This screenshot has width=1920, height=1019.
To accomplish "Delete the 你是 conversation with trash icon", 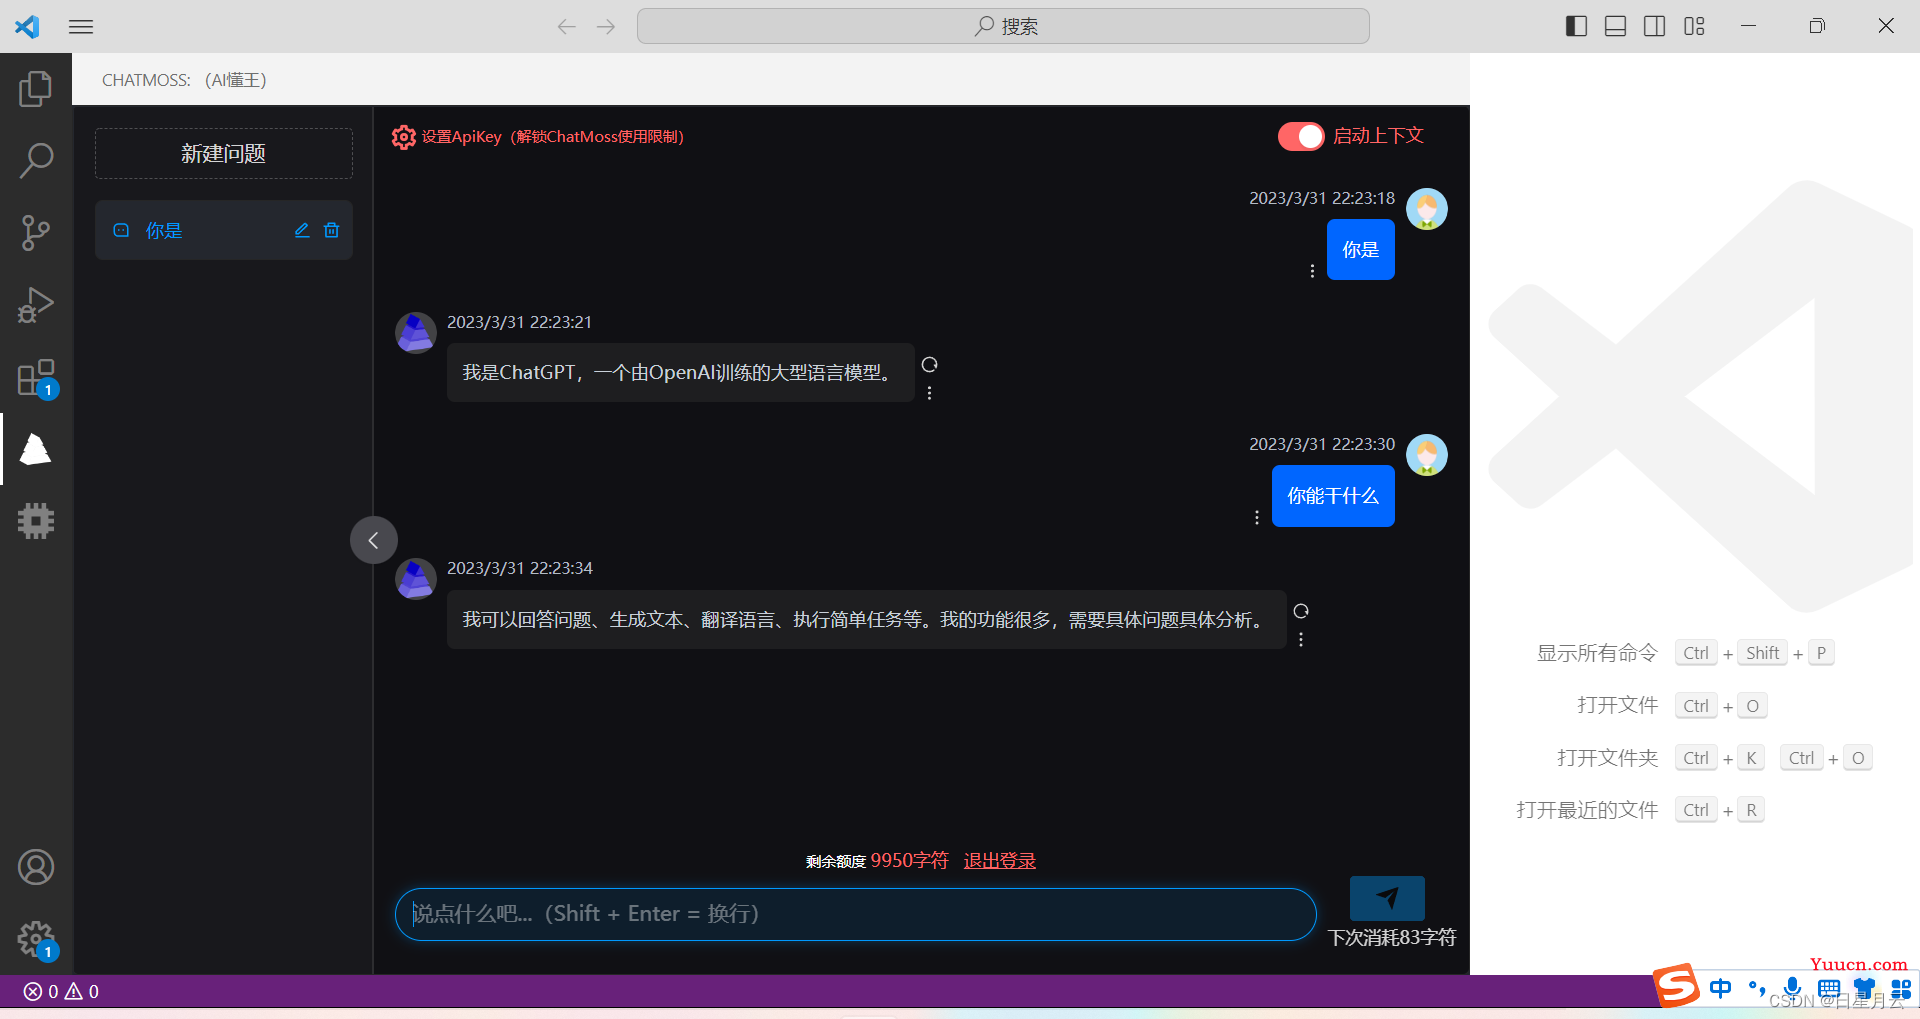I will coord(332,230).
